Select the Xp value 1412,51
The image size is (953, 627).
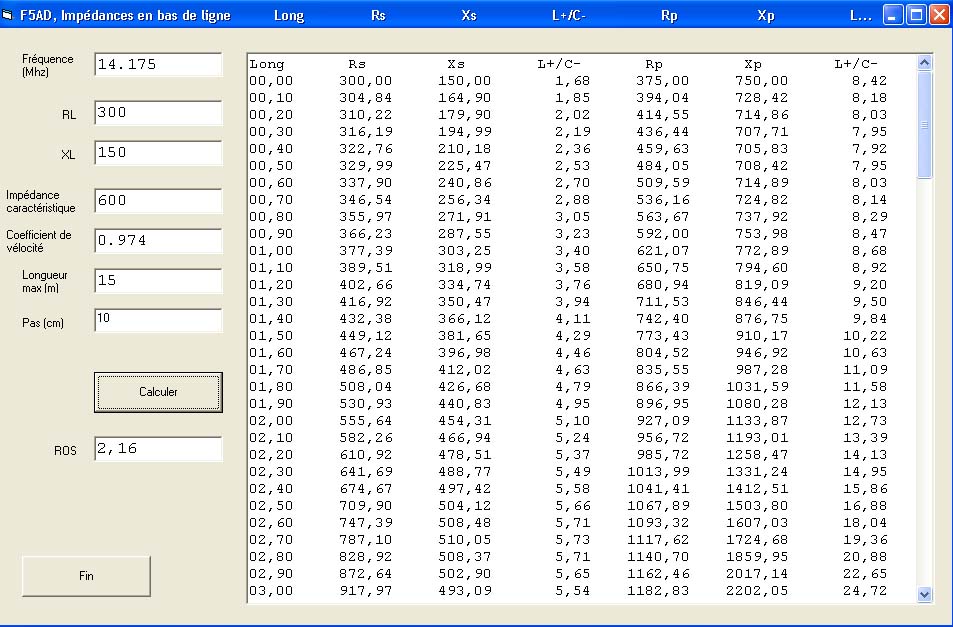[757, 489]
